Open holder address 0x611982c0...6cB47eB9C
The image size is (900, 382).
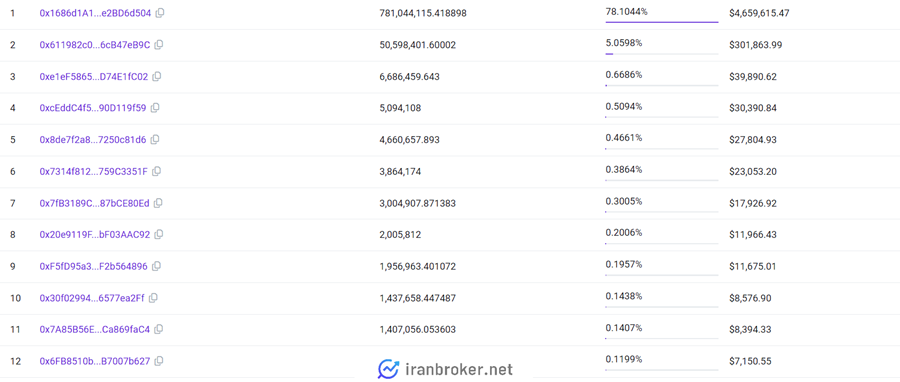click(95, 44)
